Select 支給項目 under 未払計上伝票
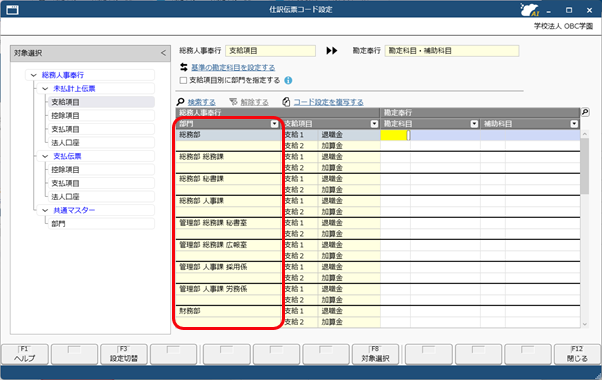Viewport: 602px width, 380px height. (x=101, y=102)
